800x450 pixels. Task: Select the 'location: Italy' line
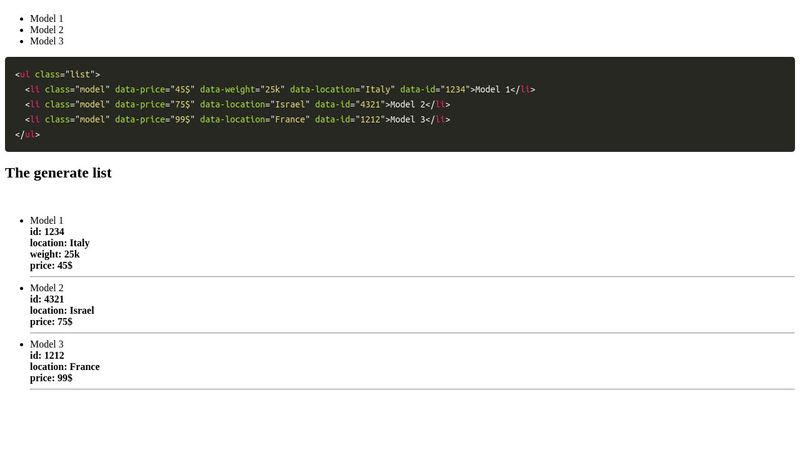pos(60,243)
